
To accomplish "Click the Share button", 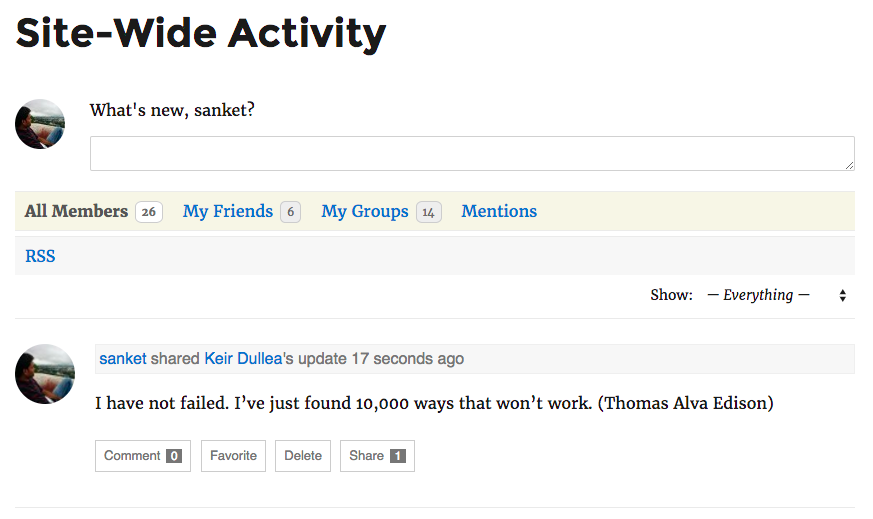I will [x=377, y=455].
